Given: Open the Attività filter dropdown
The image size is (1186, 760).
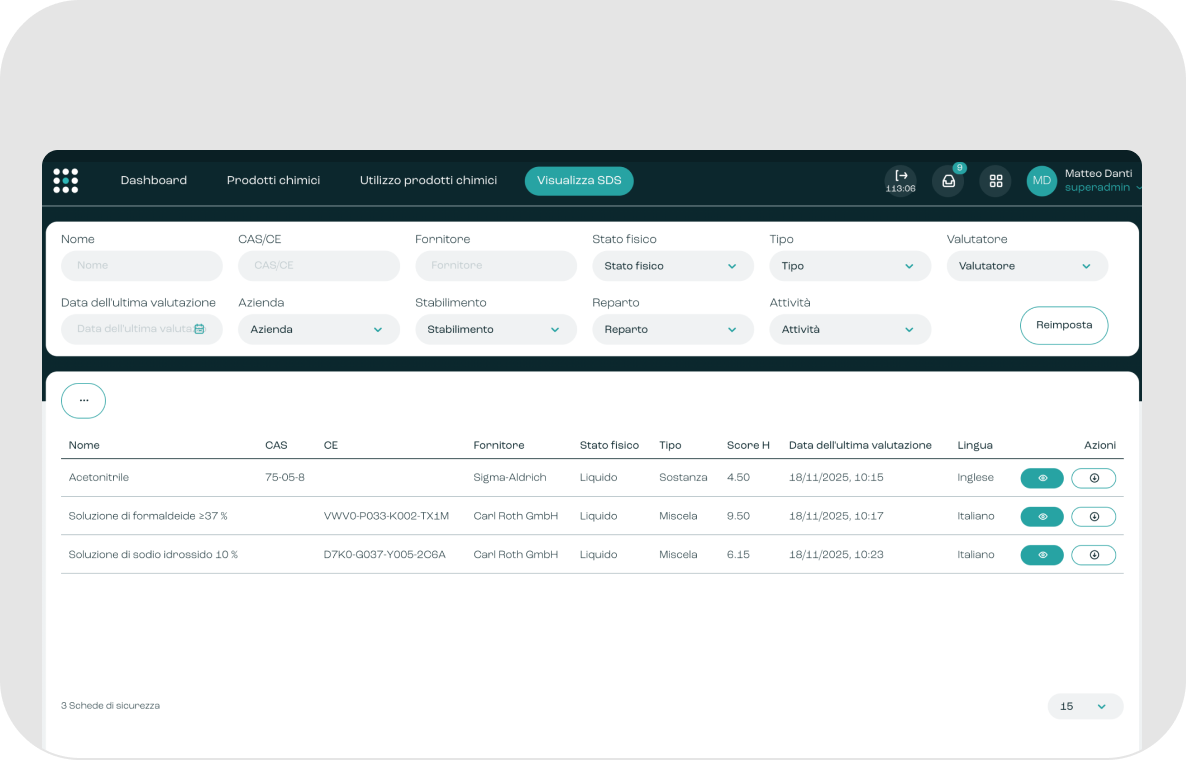Looking at the screenshot, I should (x=850, y=330).
